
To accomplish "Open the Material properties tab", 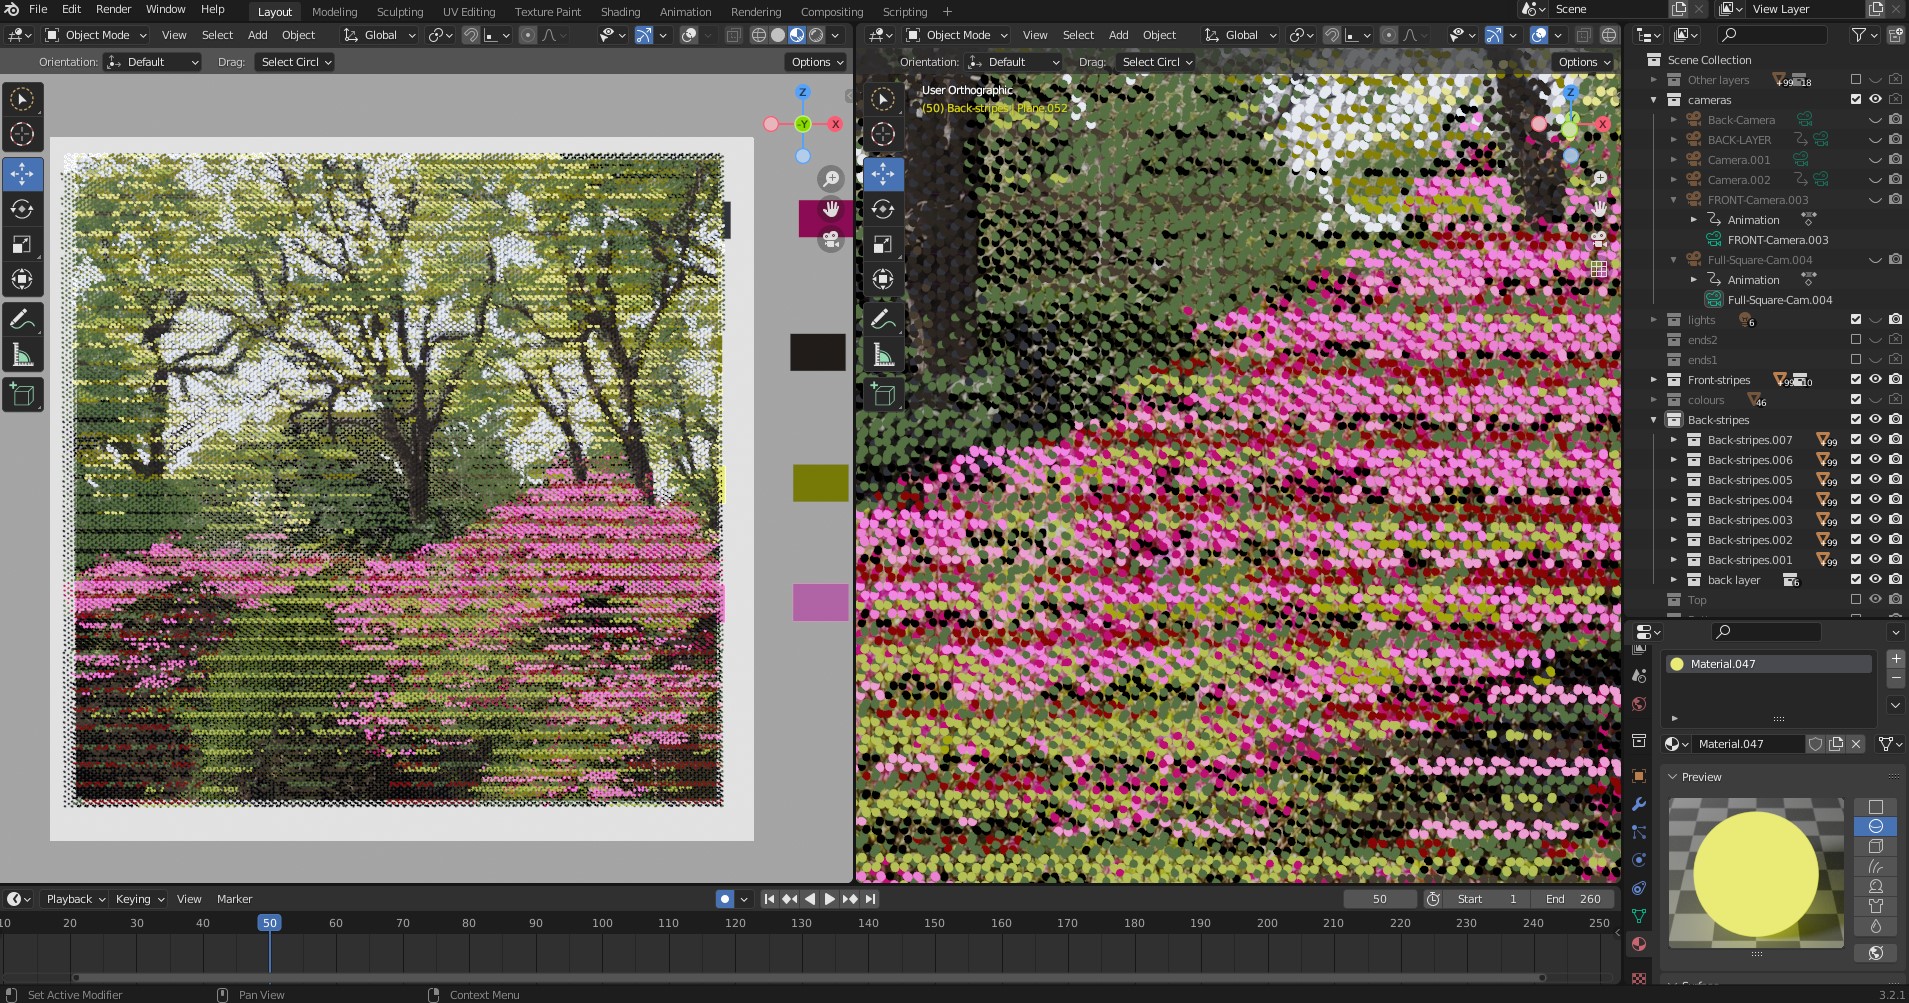I will [x=1638, y=944].
